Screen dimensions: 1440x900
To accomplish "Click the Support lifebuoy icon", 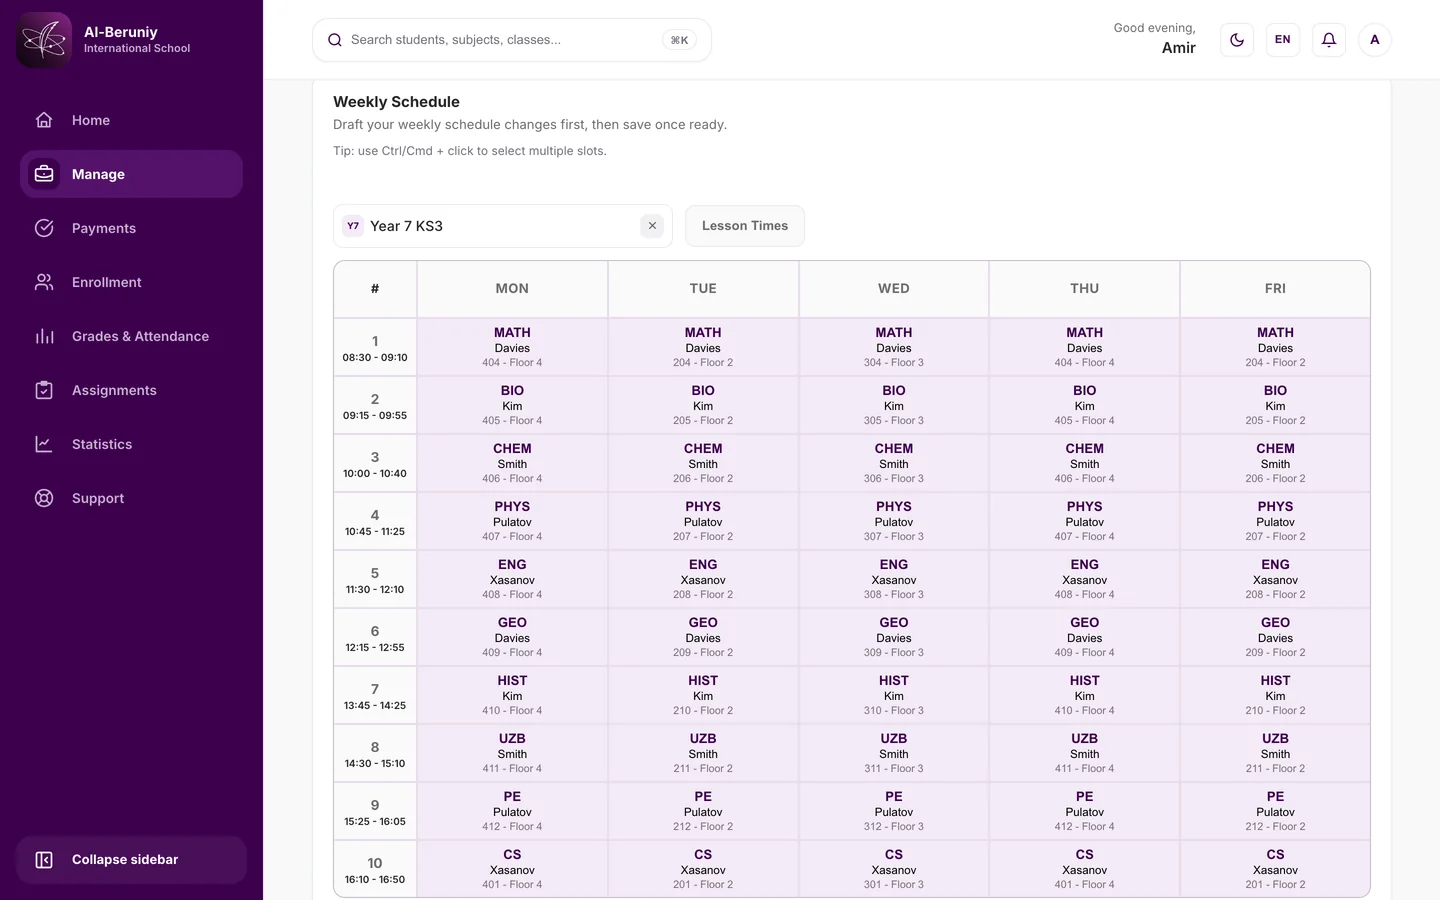I will tap(44, 498).
